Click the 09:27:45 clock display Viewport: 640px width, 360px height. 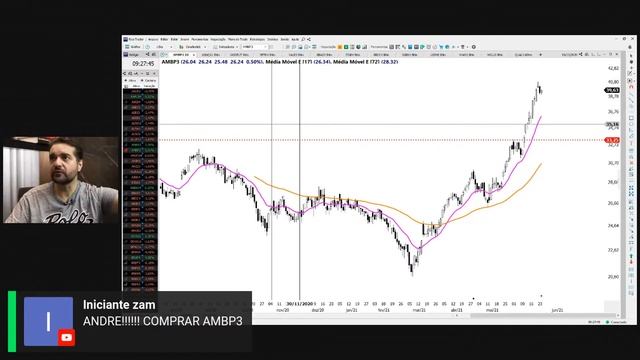(143, 64)
